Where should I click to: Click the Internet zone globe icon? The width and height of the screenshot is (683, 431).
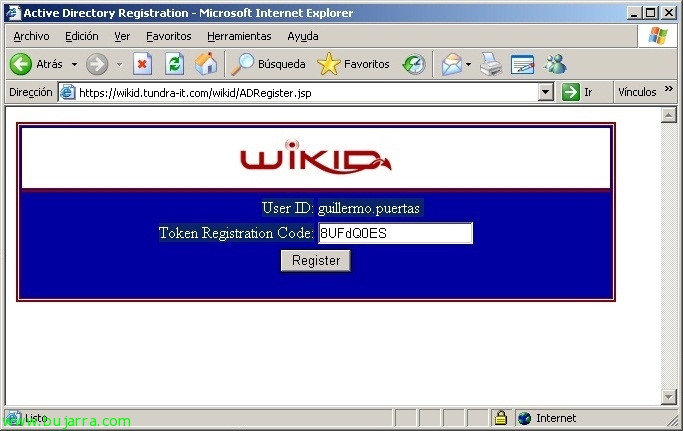pos(524,418)
